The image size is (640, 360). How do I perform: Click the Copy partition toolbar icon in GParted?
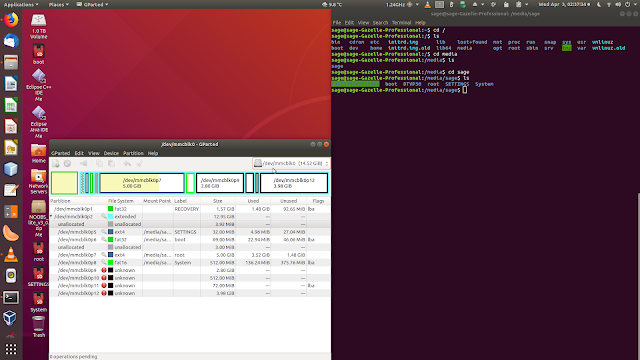[x=99, y=164]
